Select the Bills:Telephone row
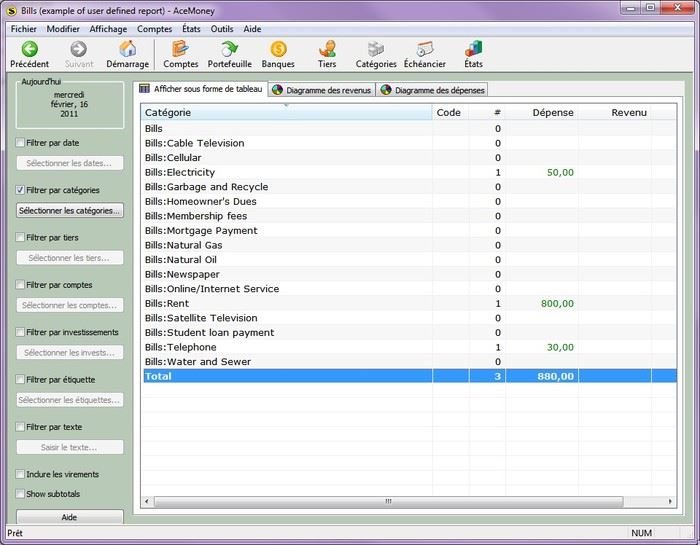Image resolution: width=700 pixels, height=545 pixels. [x=408, y=347]
